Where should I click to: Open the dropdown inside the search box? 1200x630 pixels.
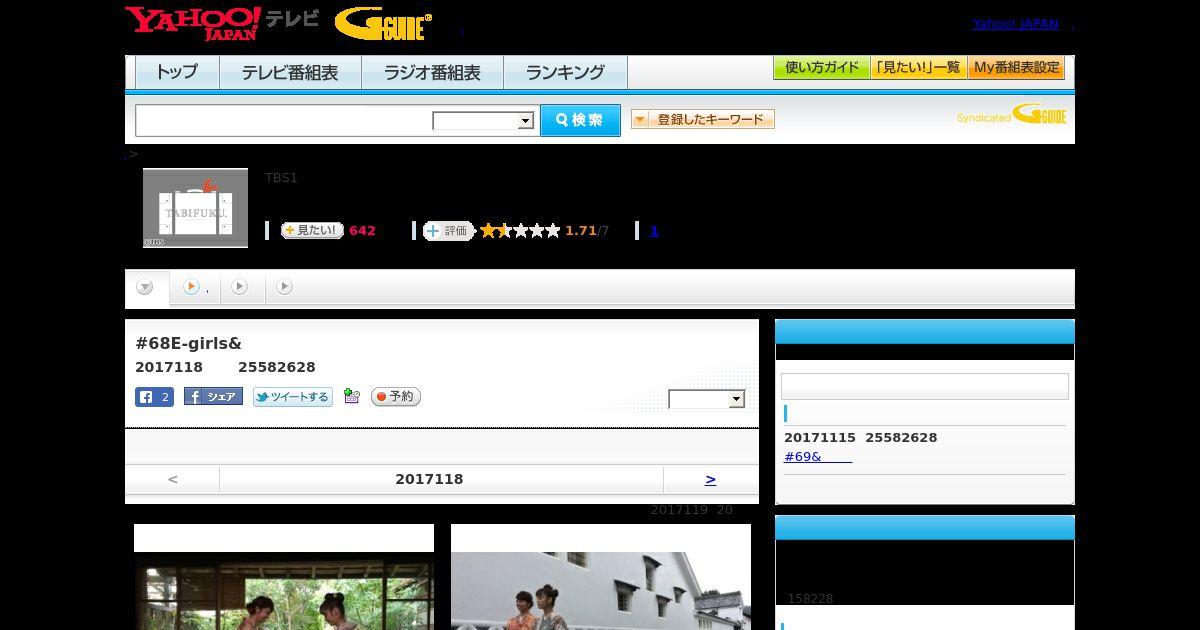pos(483,121)
